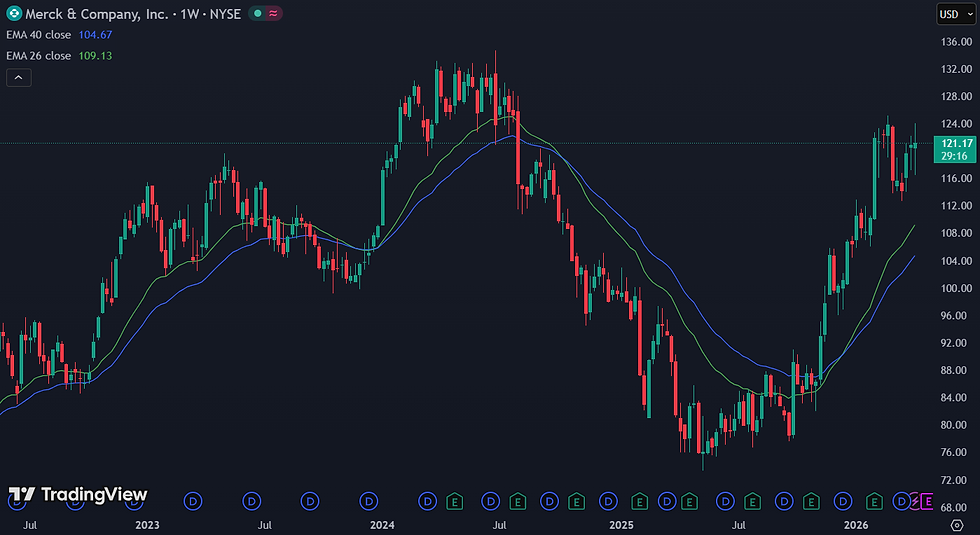Open first earnings E marker after 2025 label

pyautogui.click(x=639, y=501)
